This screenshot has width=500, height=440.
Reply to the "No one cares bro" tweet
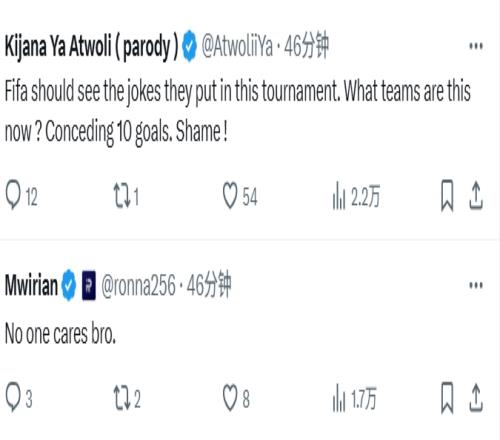(19, 398)
